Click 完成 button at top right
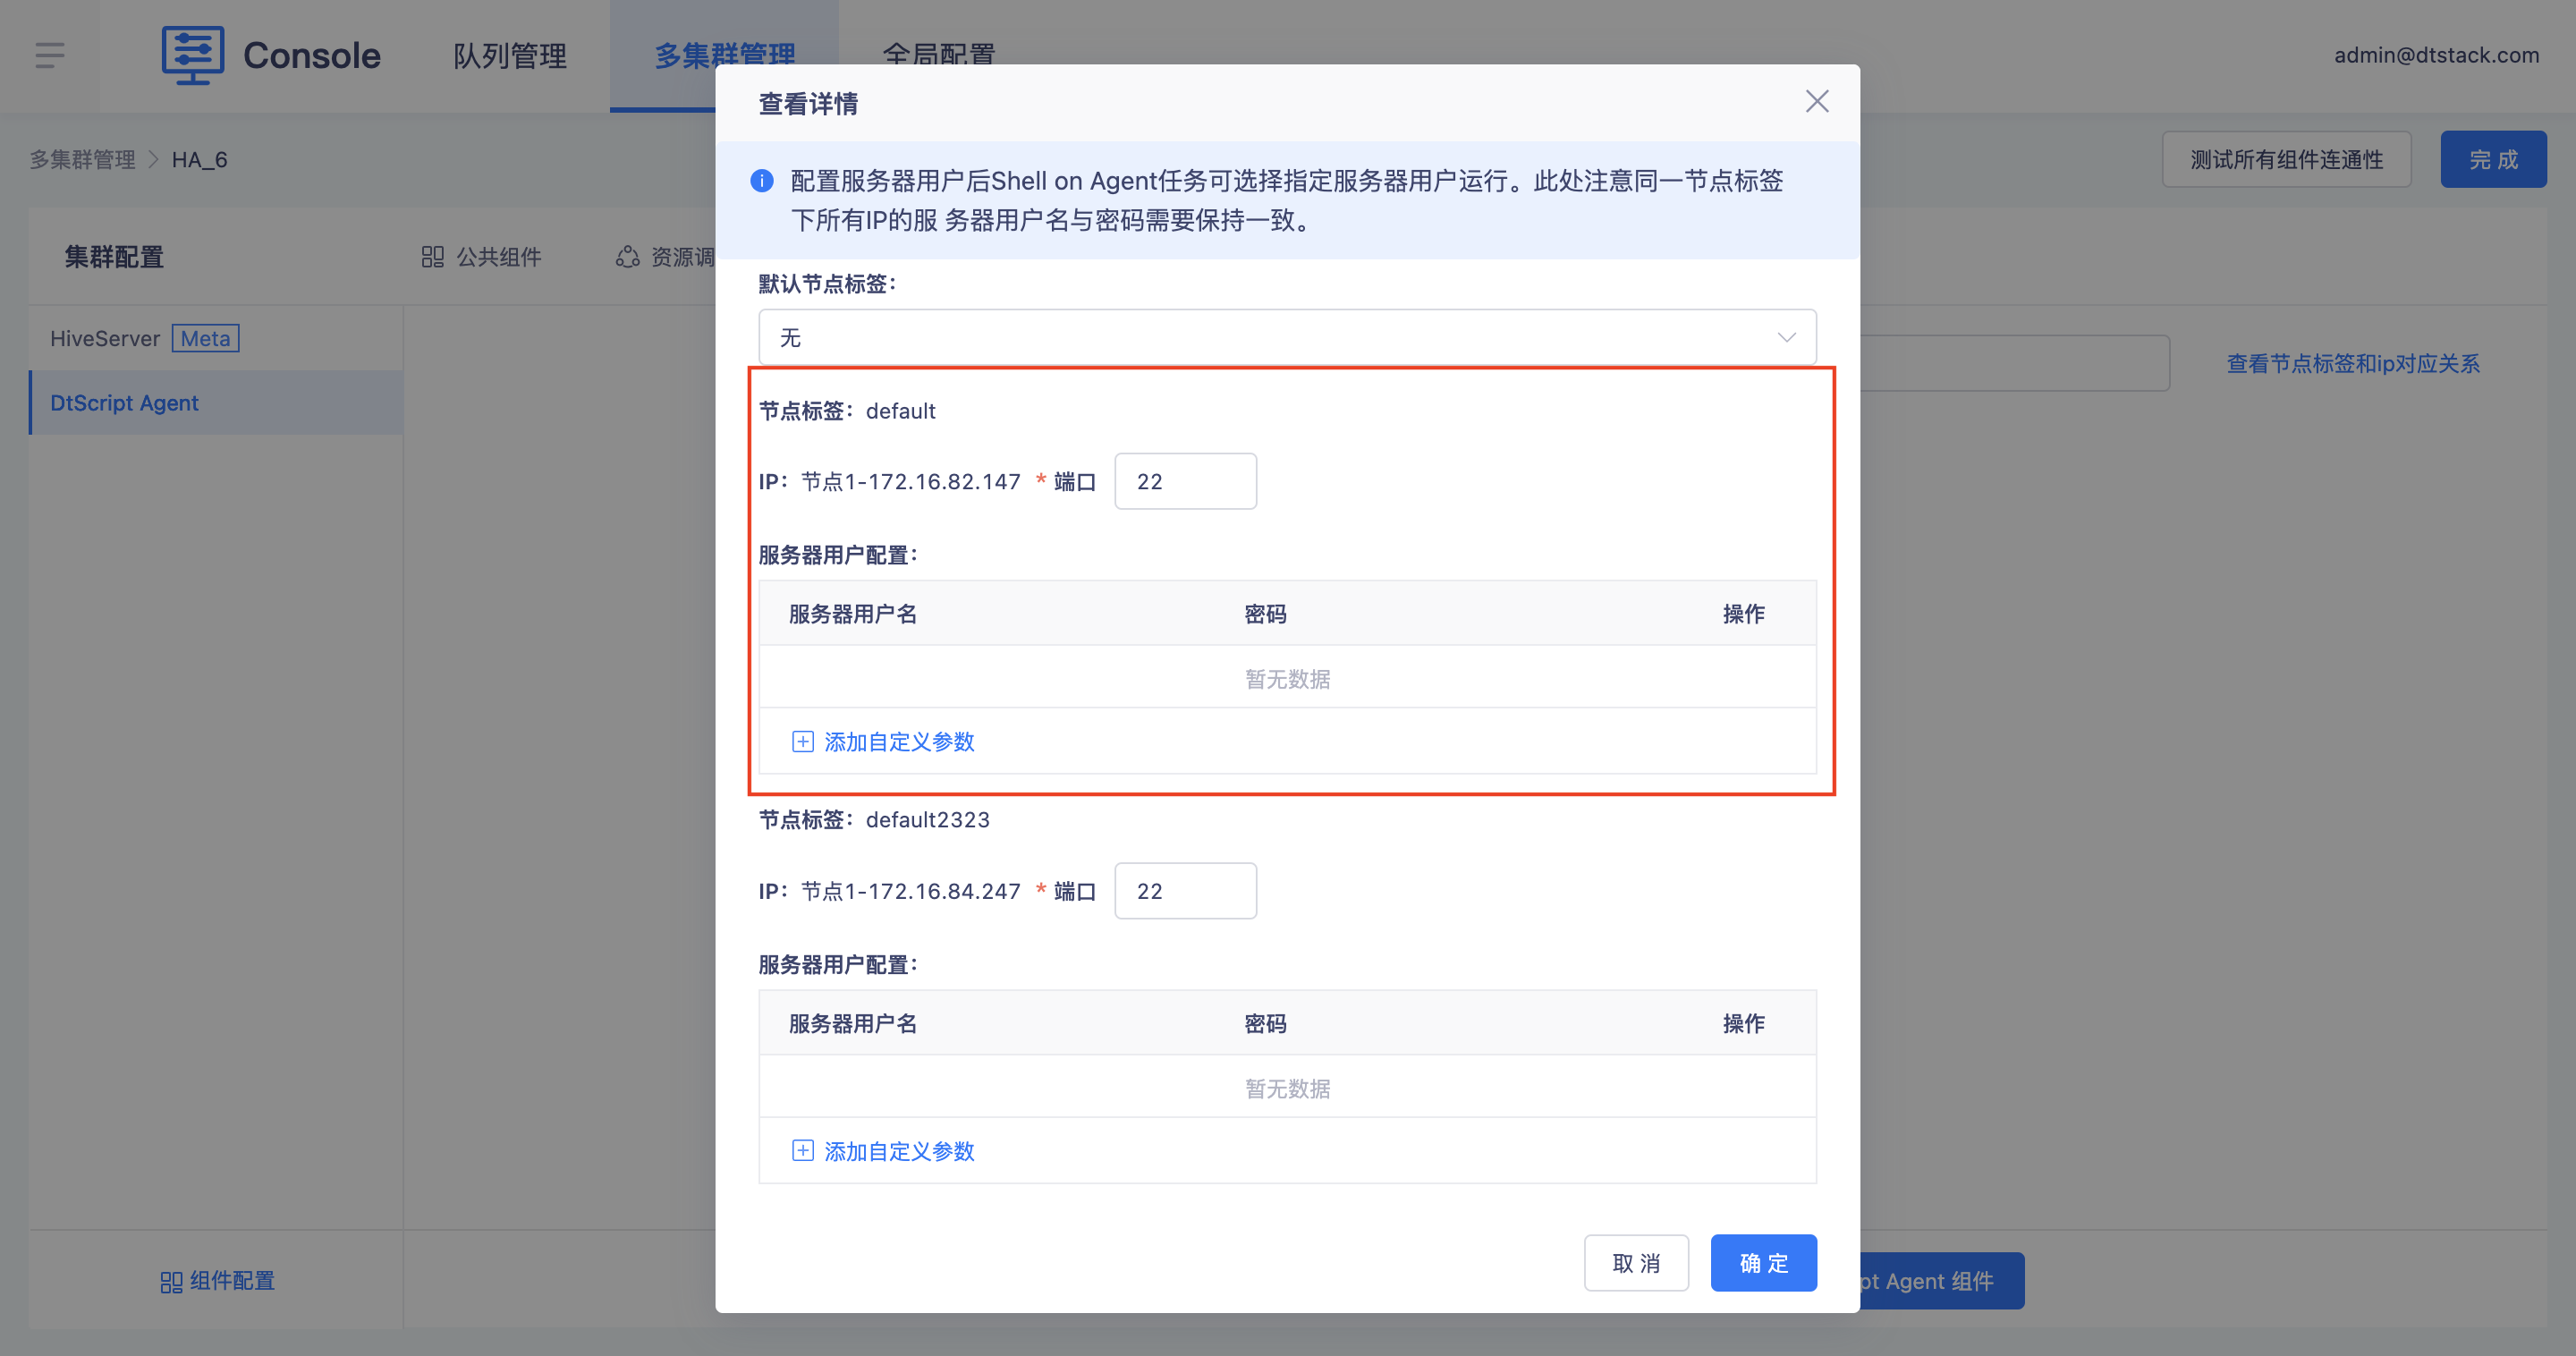This screenshot has height=1356, width=2576. 2493,159
